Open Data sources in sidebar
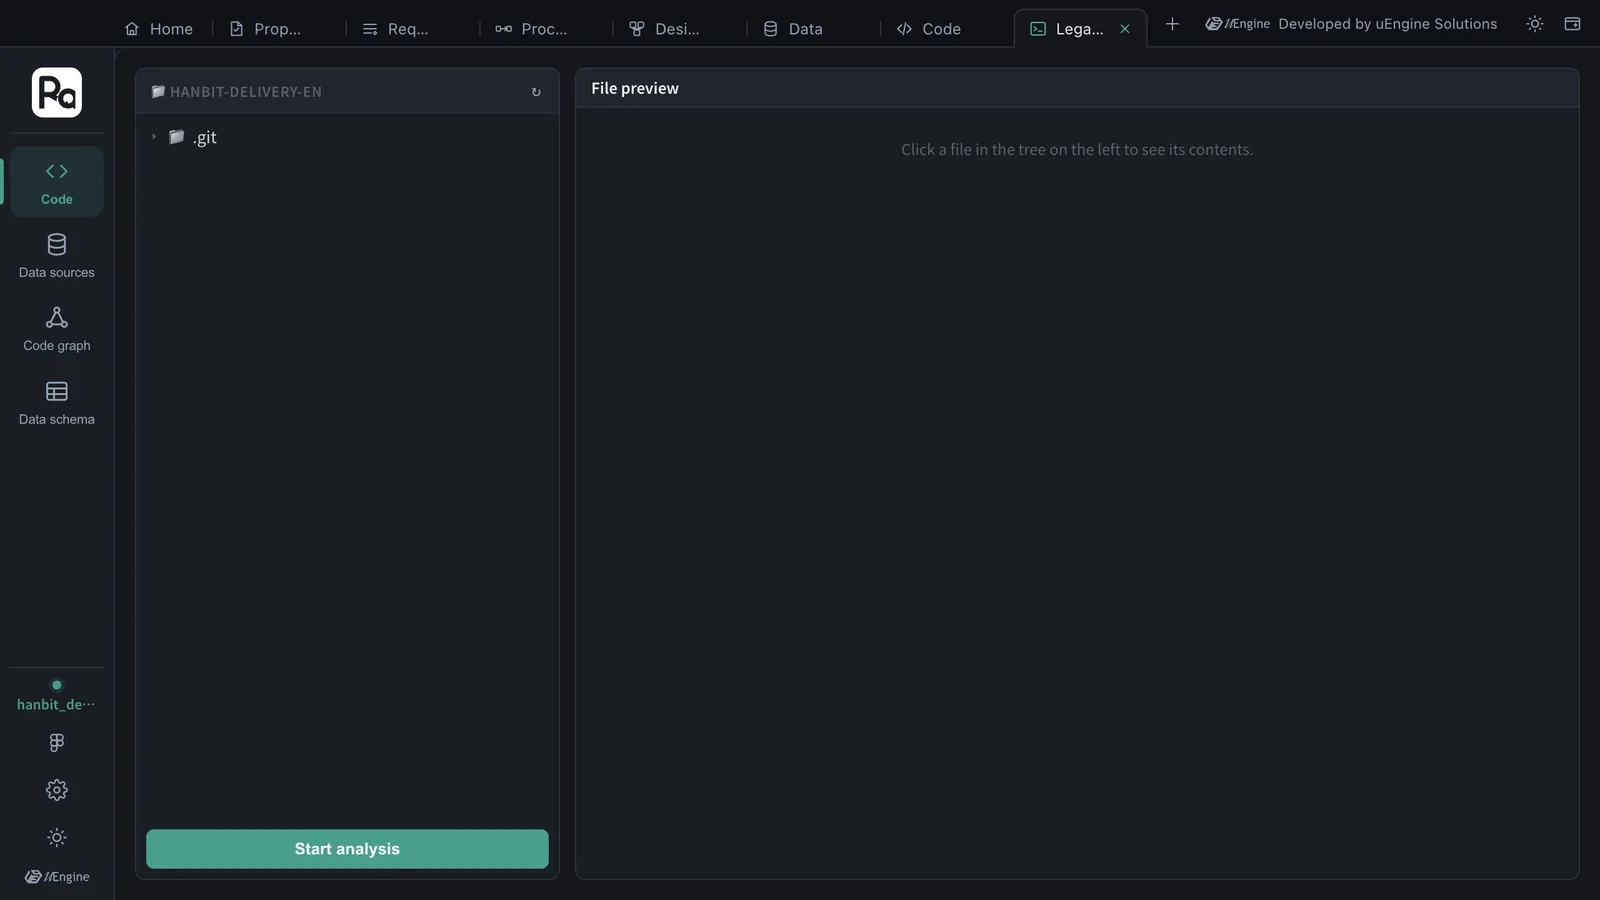Screen dimensions: 1600x900 click(57, 256)
